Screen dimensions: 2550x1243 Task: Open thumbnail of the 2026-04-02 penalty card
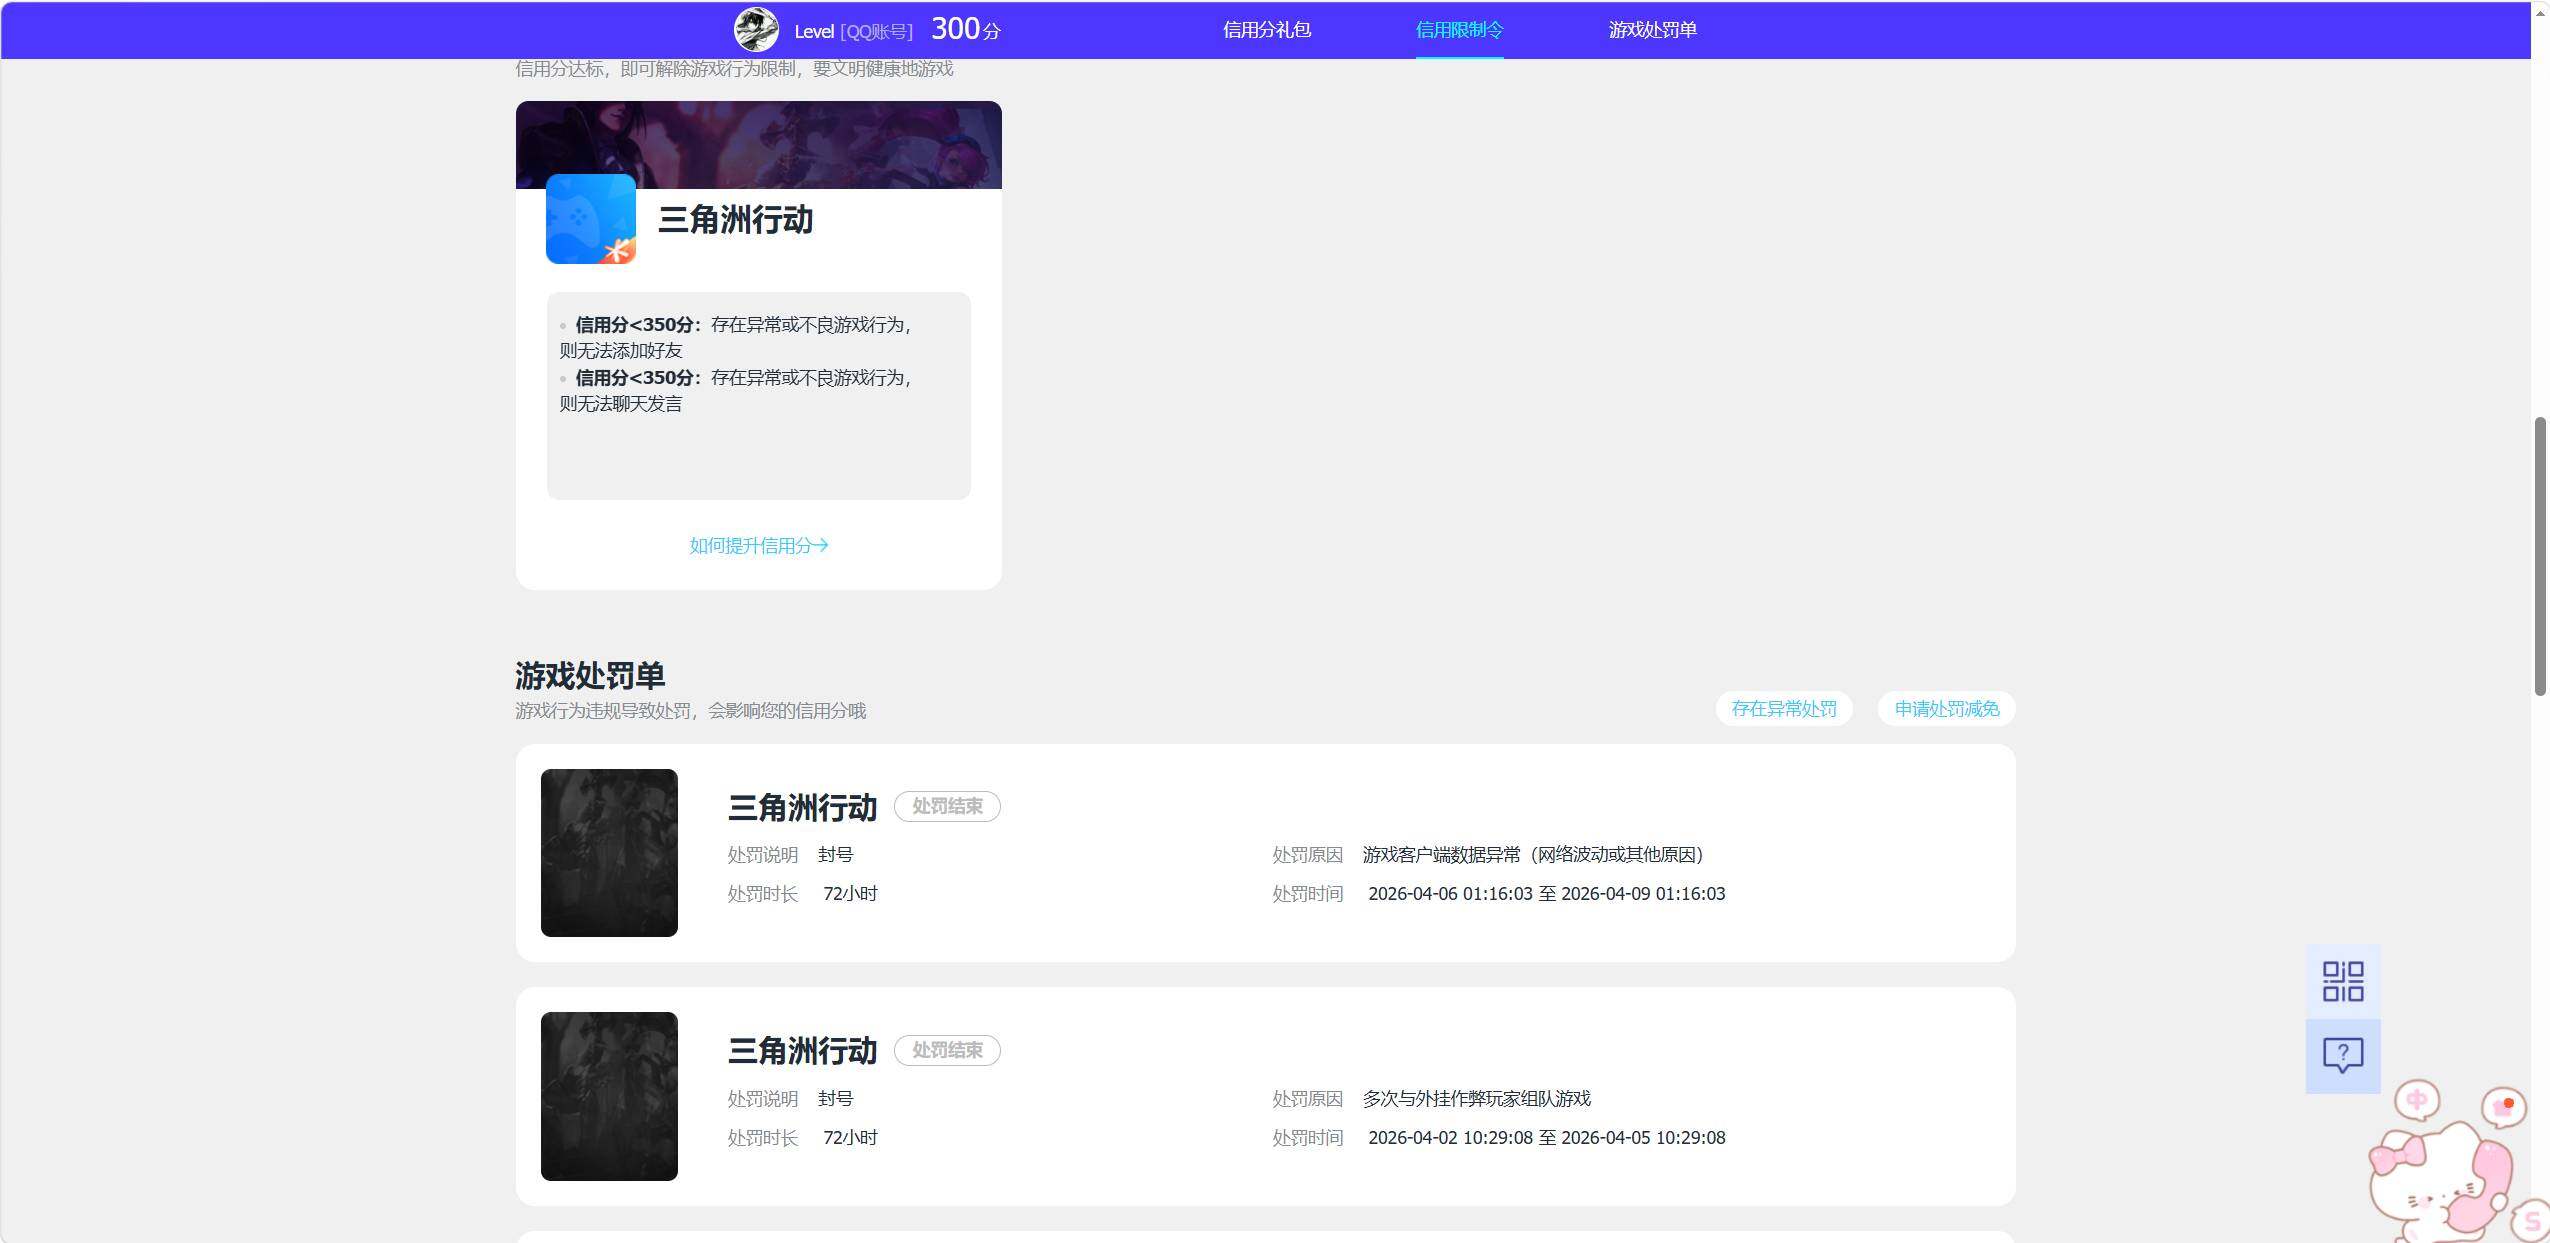pyautogui.click(x=609, y=1096)
